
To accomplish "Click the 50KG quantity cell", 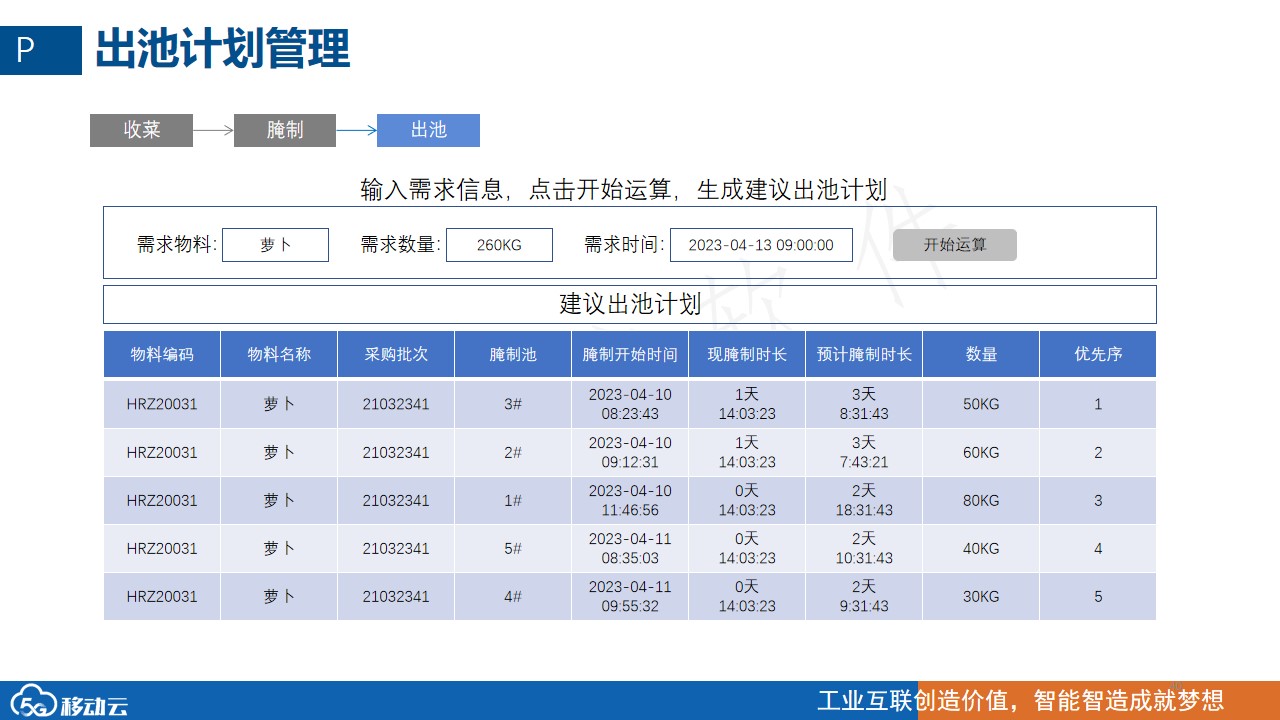I will click(x=981, y=404).
